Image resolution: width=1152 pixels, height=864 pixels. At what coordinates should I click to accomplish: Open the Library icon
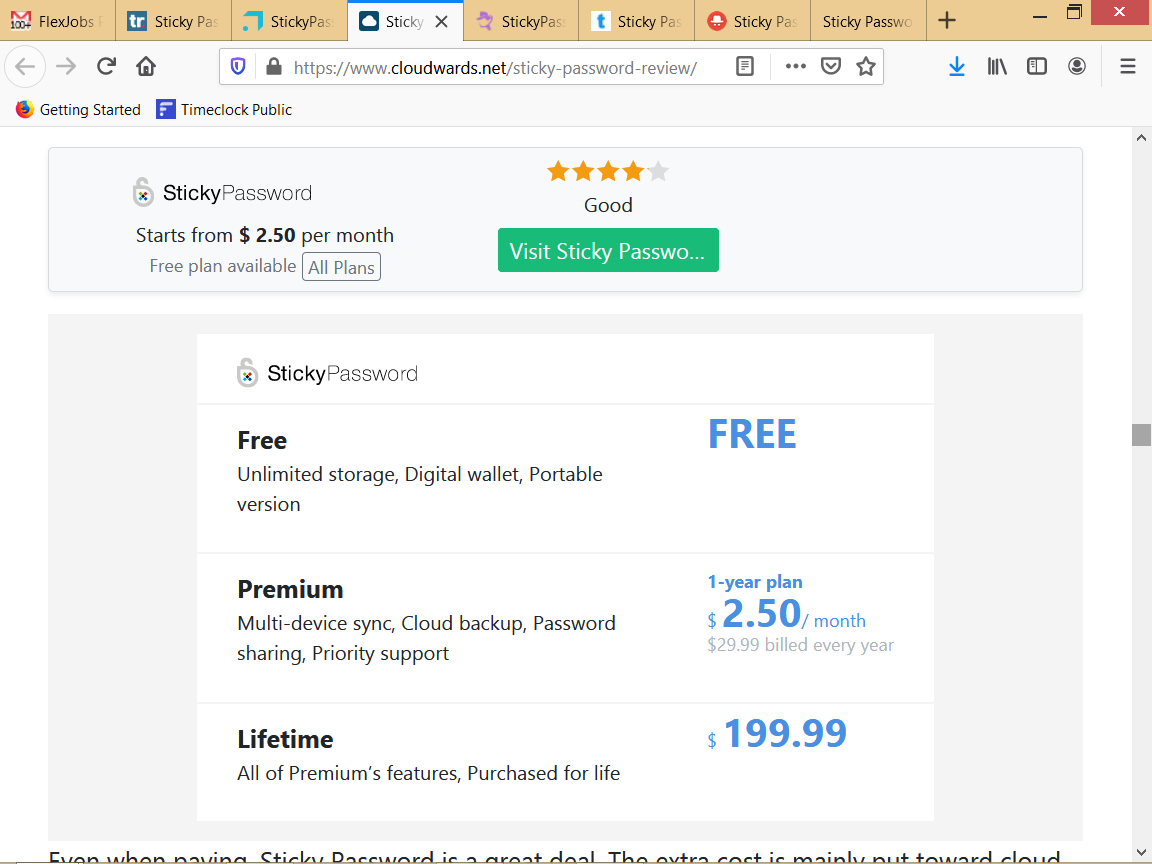pyautogui.click(x=997, y=67)
